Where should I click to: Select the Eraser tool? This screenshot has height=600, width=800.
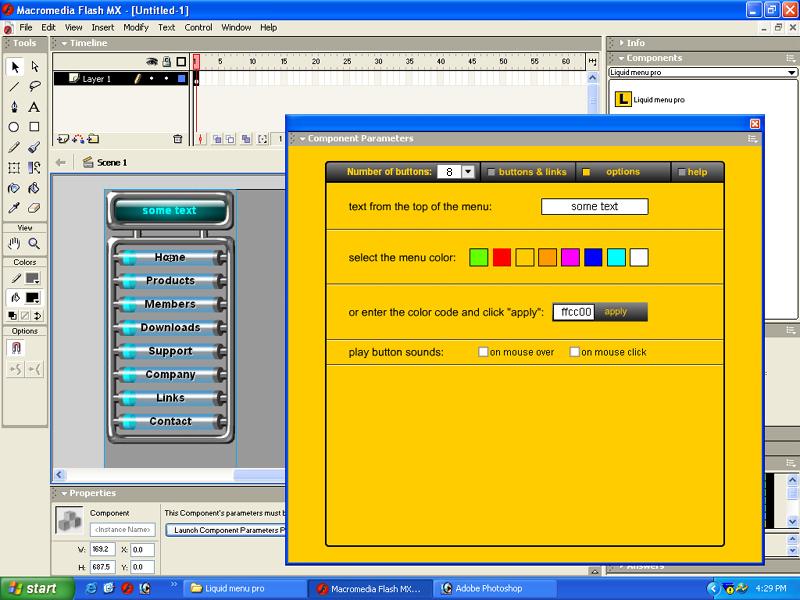[x=34, y=208]
